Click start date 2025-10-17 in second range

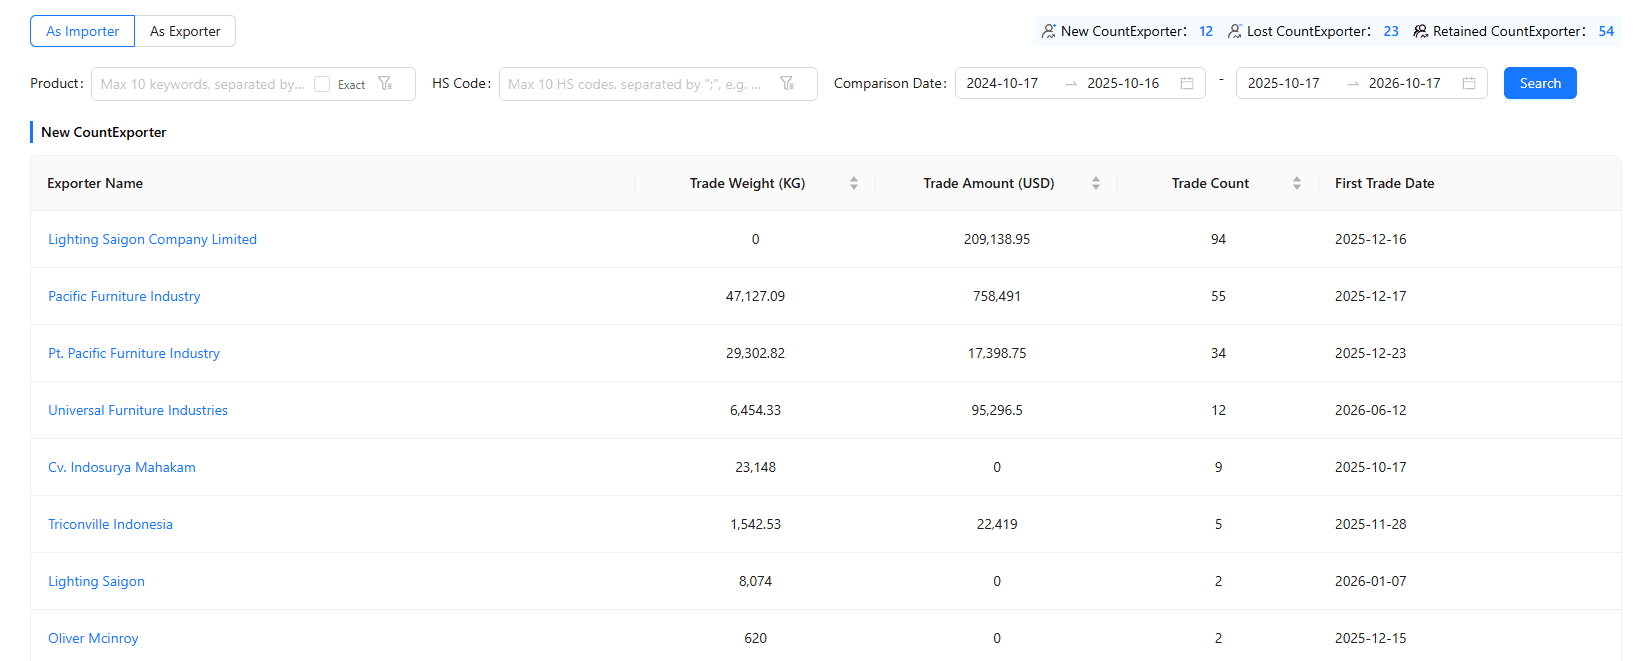click(x=1284, y=83)
